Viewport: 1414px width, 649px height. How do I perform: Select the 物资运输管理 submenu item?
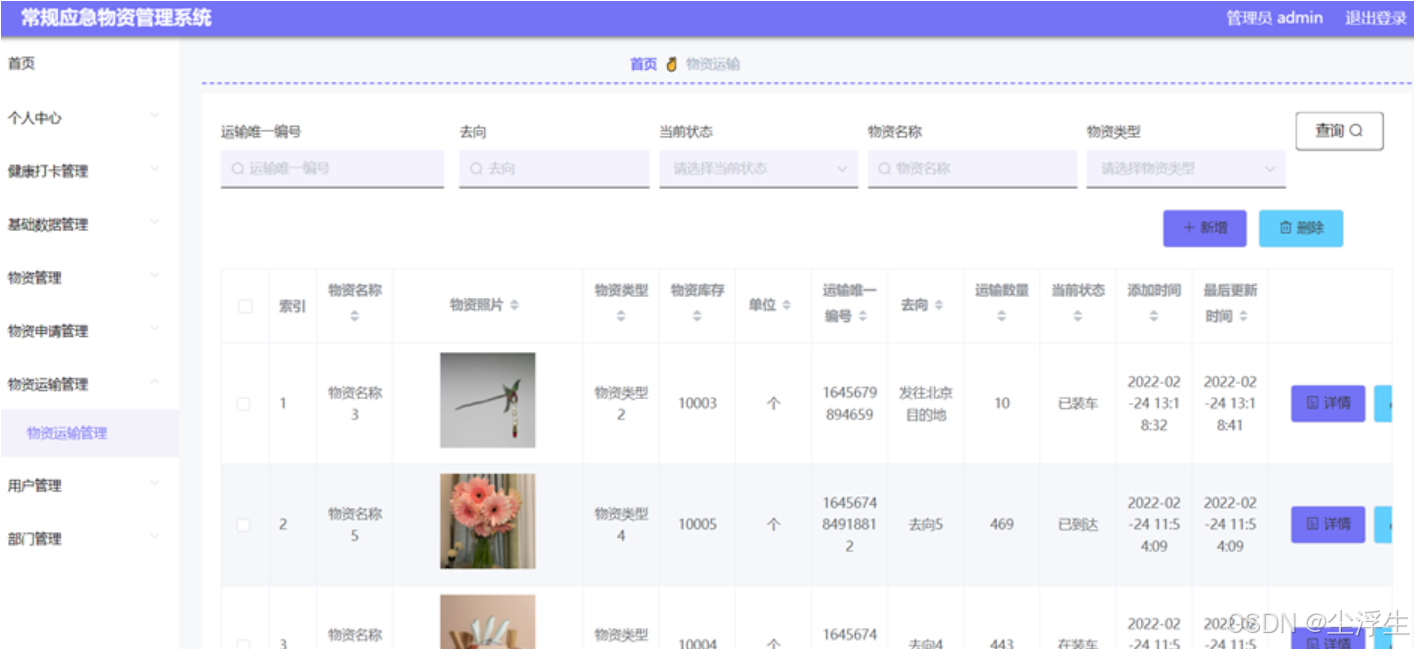(x=89, y=433)
